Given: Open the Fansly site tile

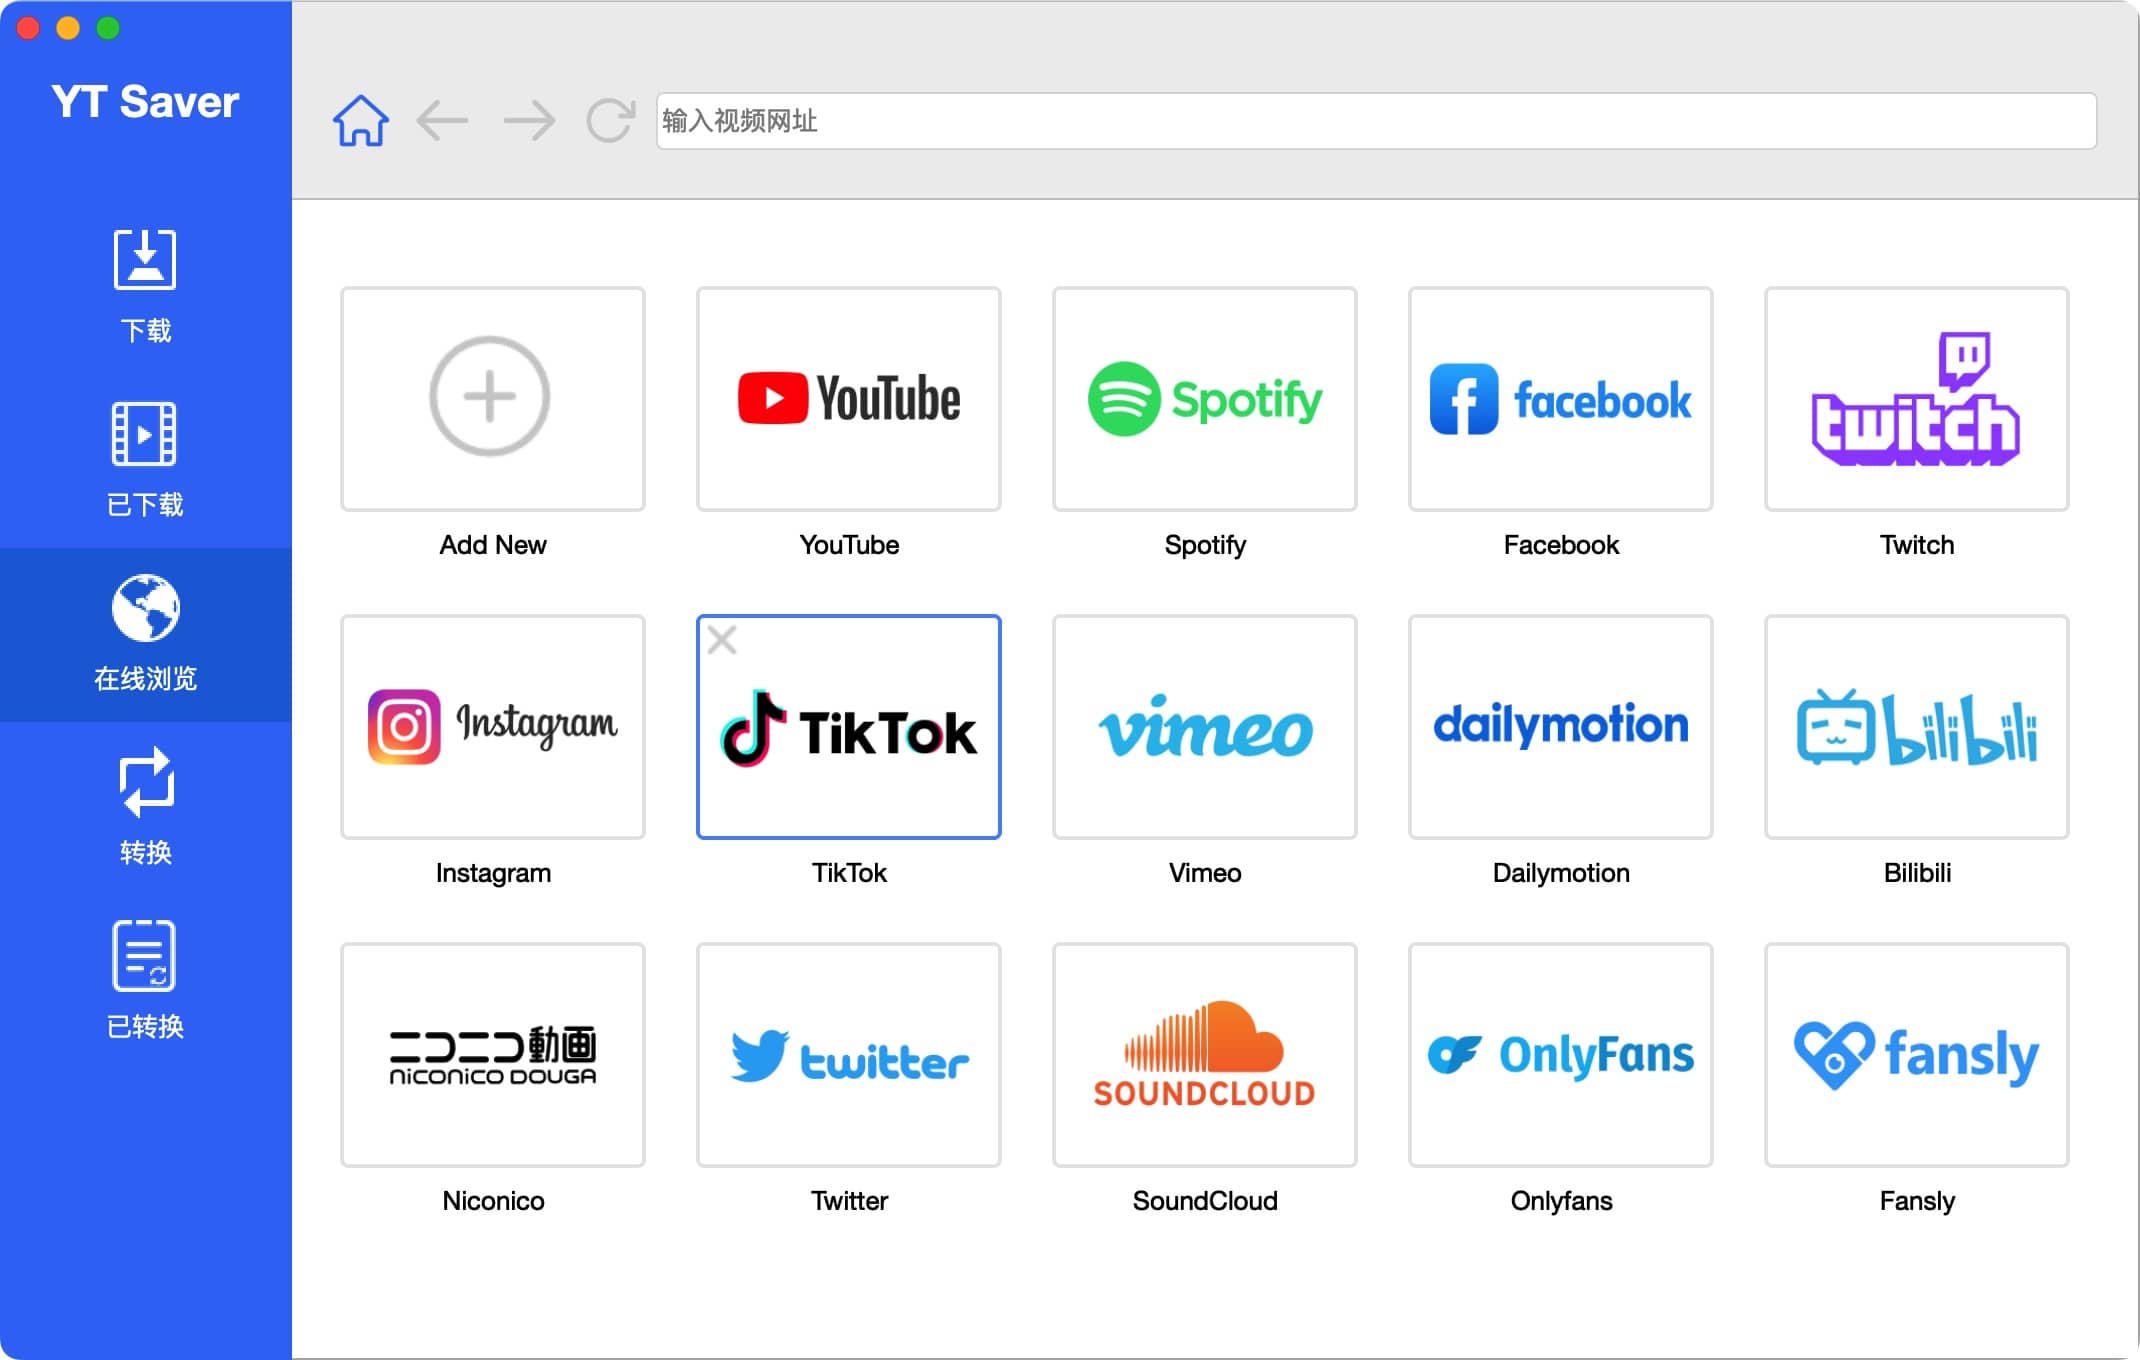Looking at the screenshot, I should coord(1917,1055).
